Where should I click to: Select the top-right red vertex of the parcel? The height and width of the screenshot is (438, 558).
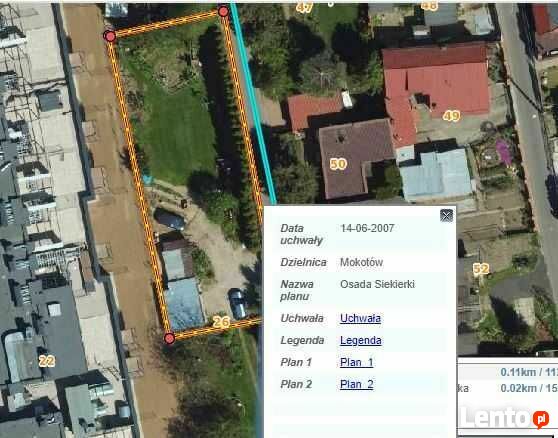pyautogui.click(x=223, y=11)
